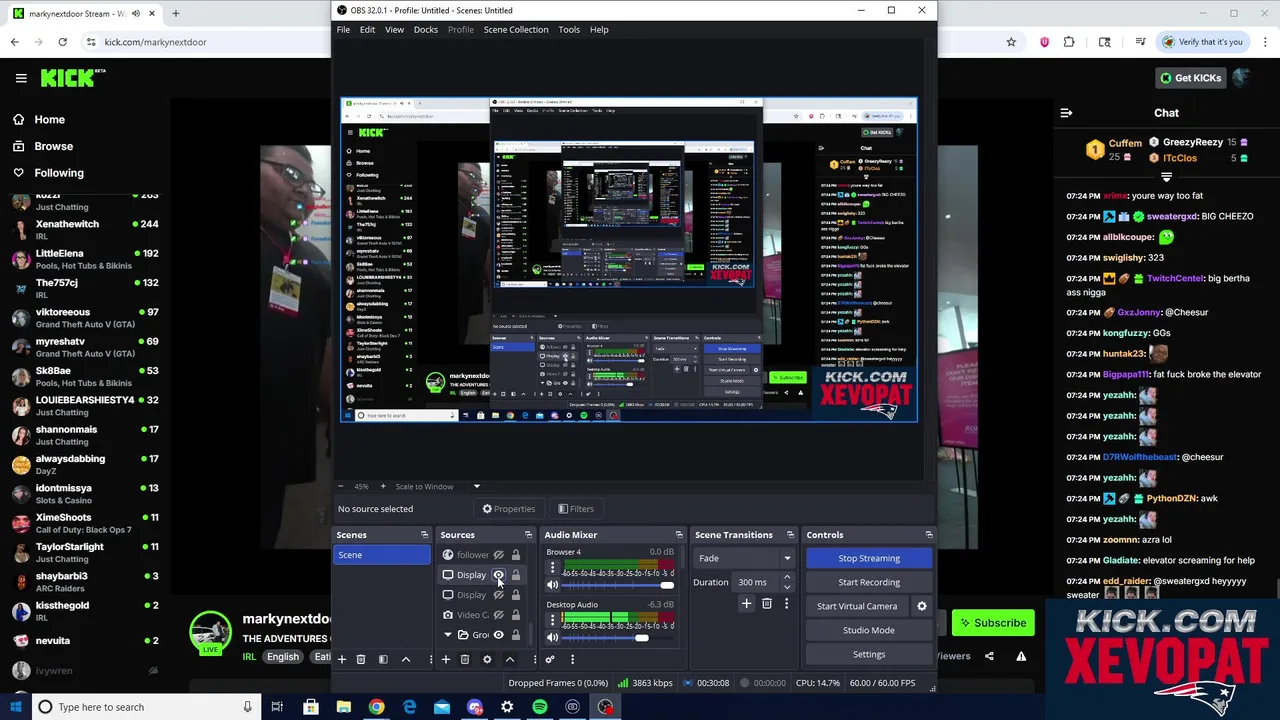1280x720 pixels.
Task: Open Docks menu in OBS
Action: point(426,29)
